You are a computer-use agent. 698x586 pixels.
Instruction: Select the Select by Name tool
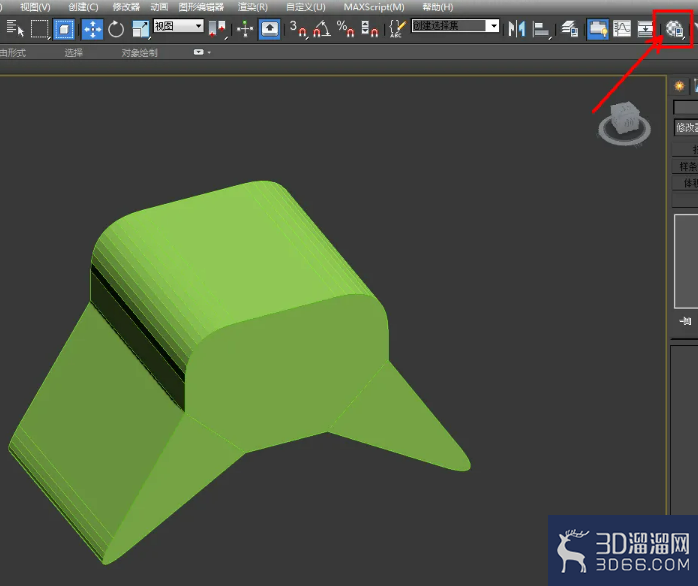coord(15,28)
